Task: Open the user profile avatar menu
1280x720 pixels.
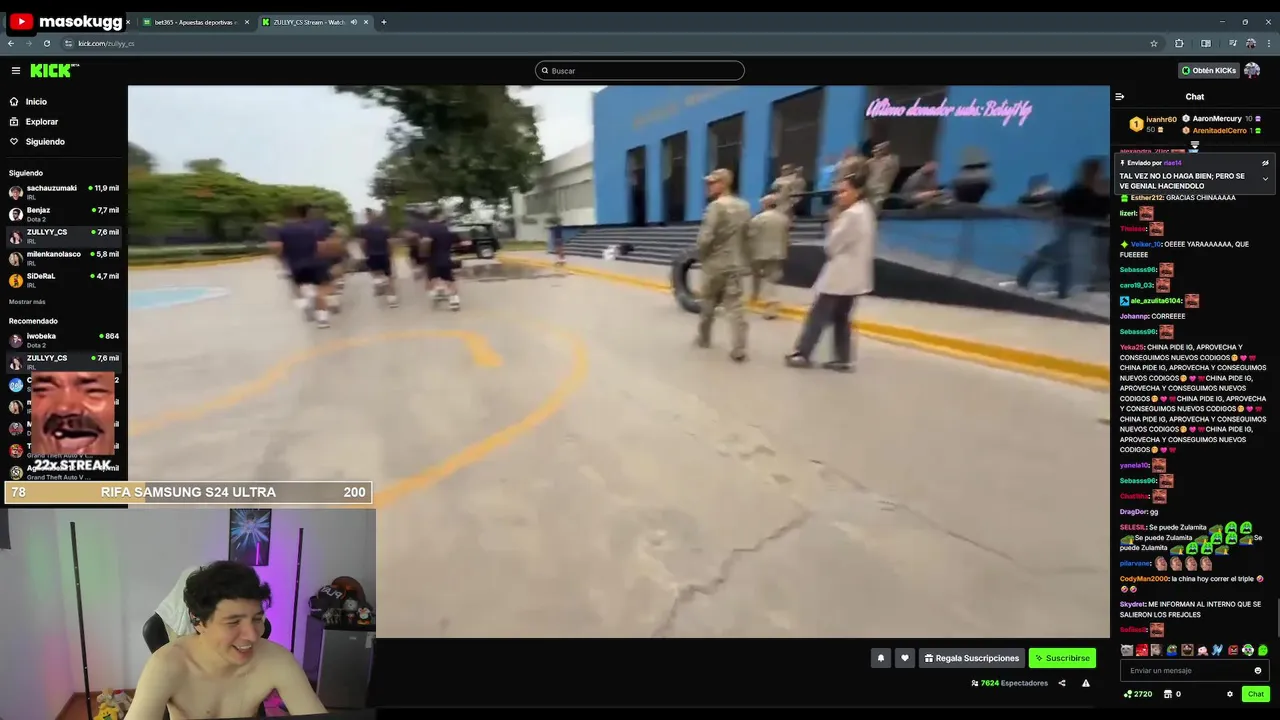Action: point(1252,70)
